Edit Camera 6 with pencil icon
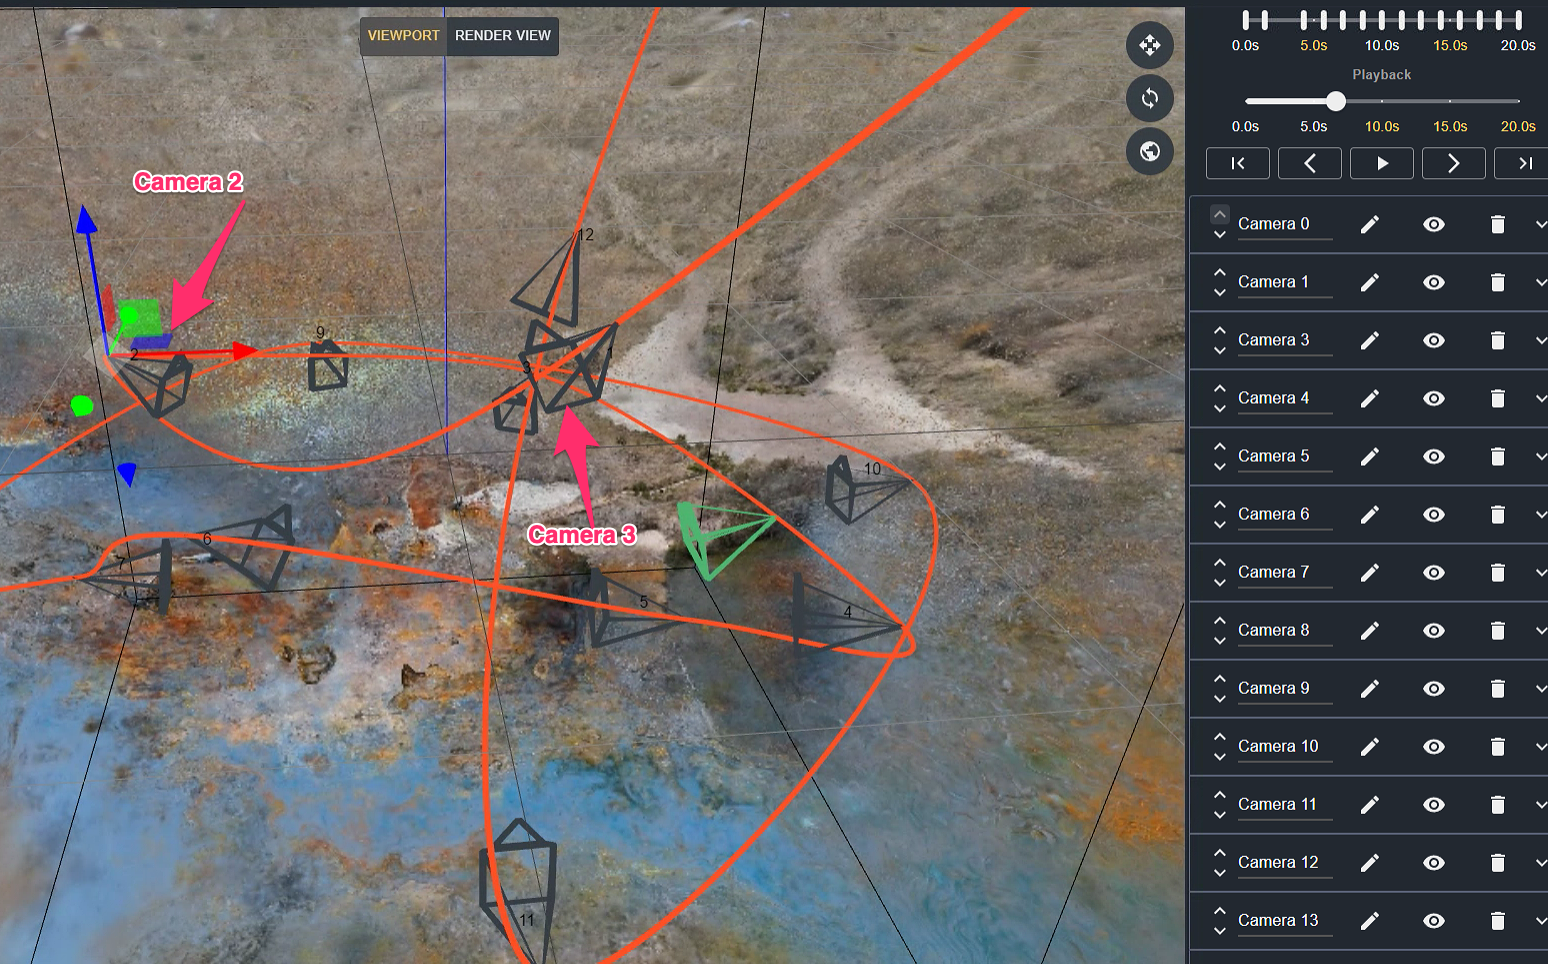The height and width of the screenshot is (964, 1548). pyautogui.click(x=1370, y=514)
